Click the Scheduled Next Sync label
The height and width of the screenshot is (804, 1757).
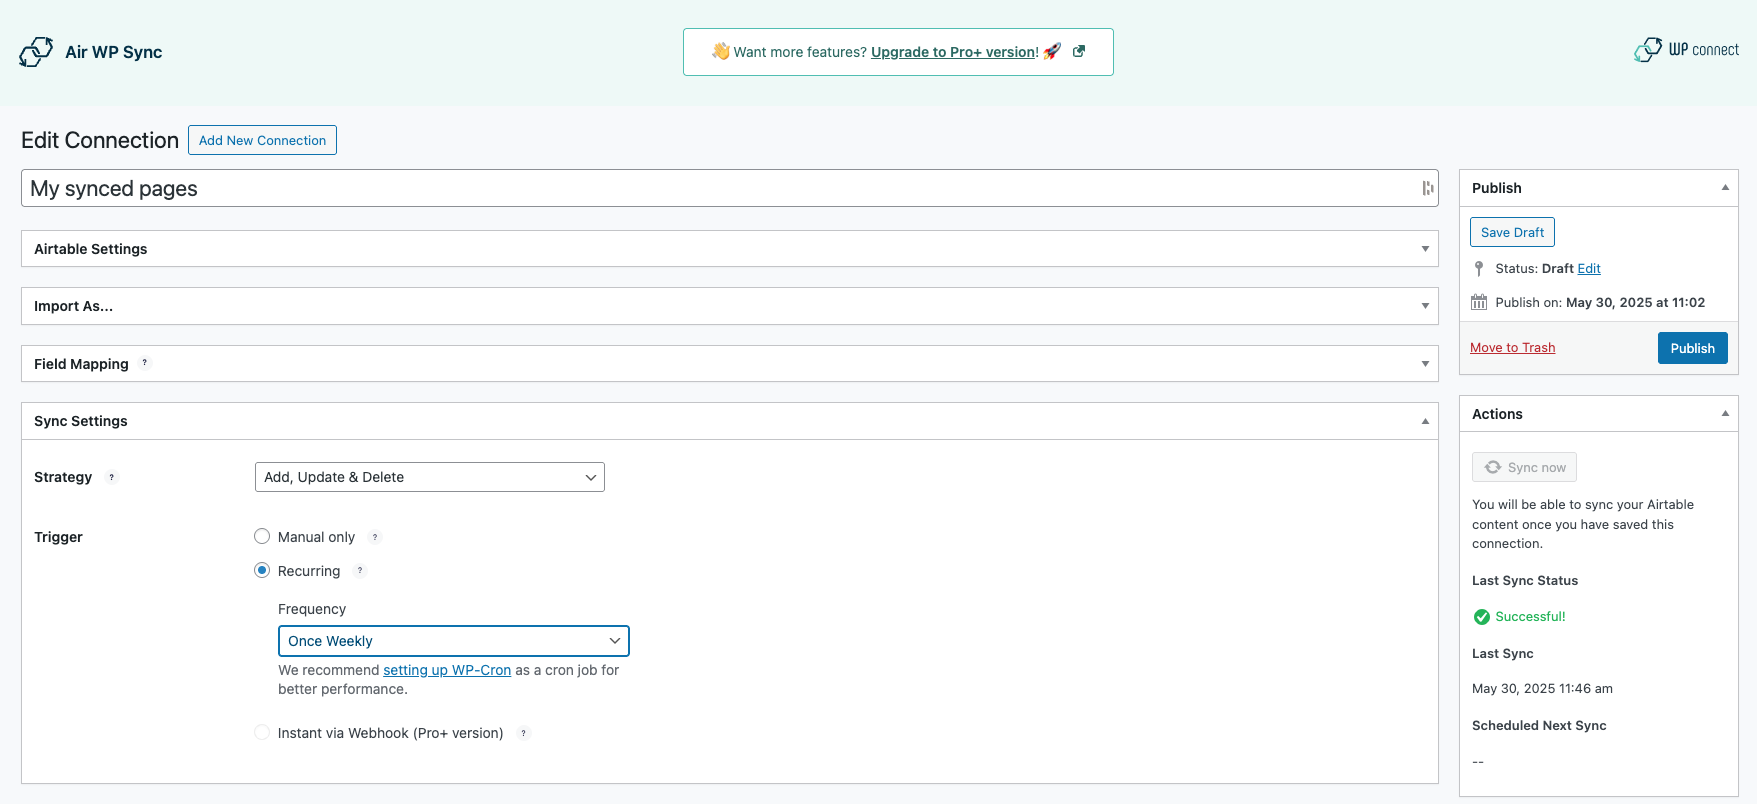[x=1539, y=726]
